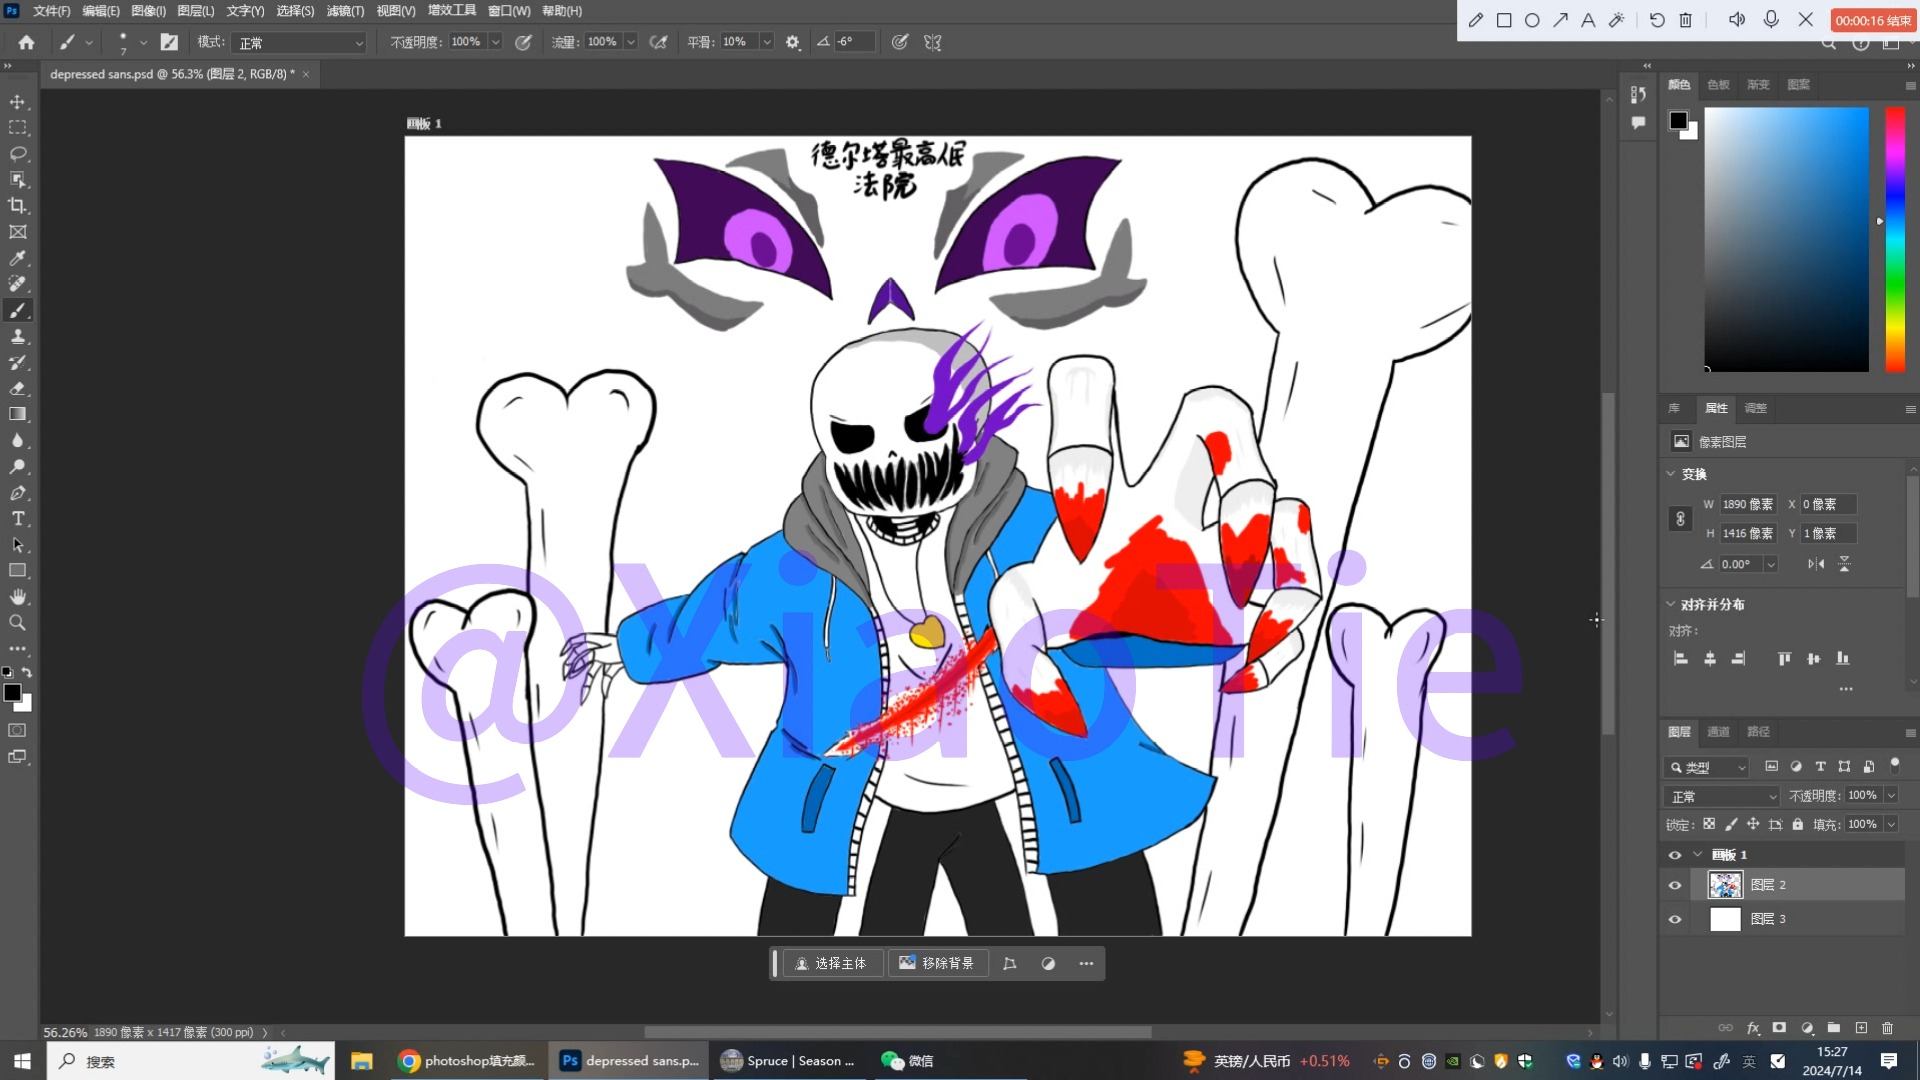Go to the Photoshop Home screen
The height and width of the screenshot is (1080, 1920).
26,42
